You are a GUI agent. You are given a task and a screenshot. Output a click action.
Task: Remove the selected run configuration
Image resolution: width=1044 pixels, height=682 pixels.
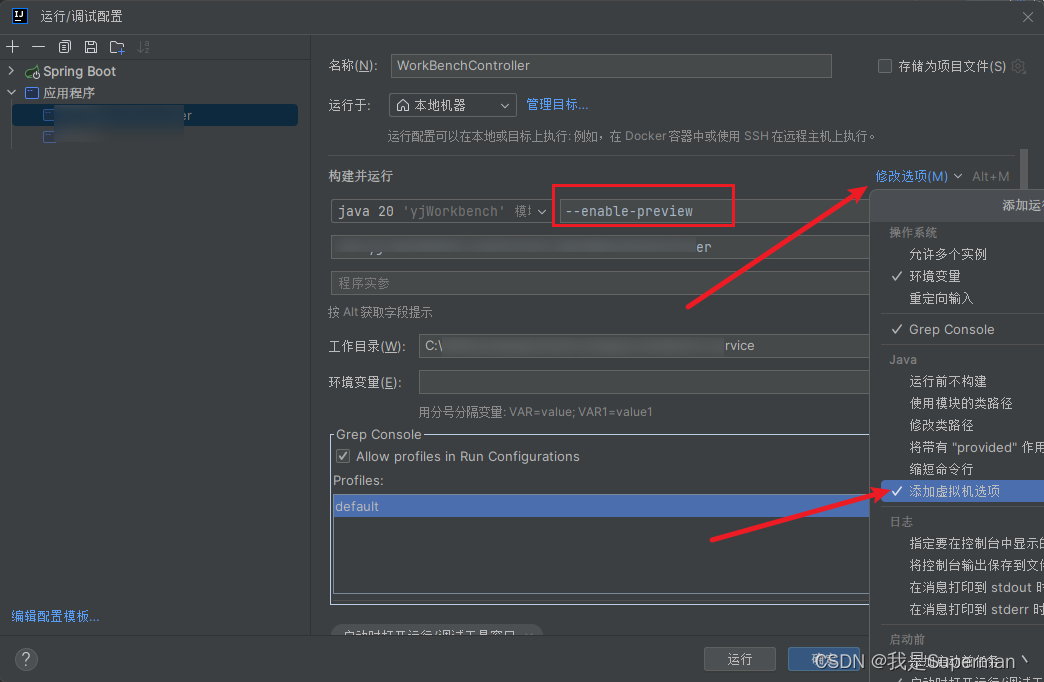tap(38, 46)
